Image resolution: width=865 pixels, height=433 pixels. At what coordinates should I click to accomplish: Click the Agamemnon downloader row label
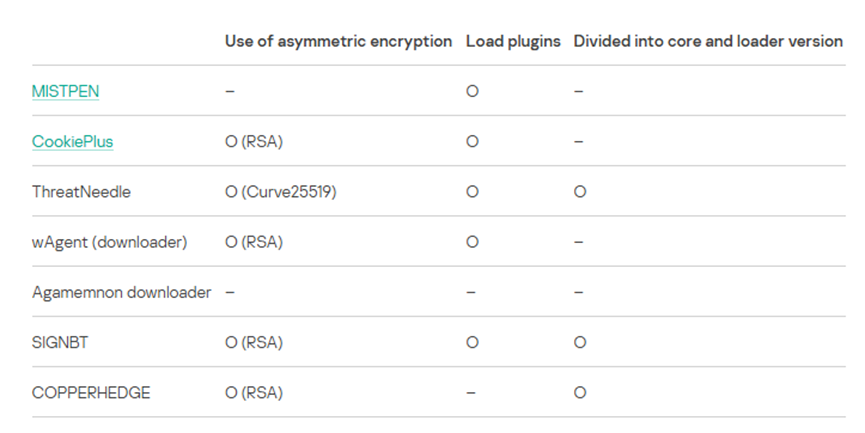click(x=122, y=292)
